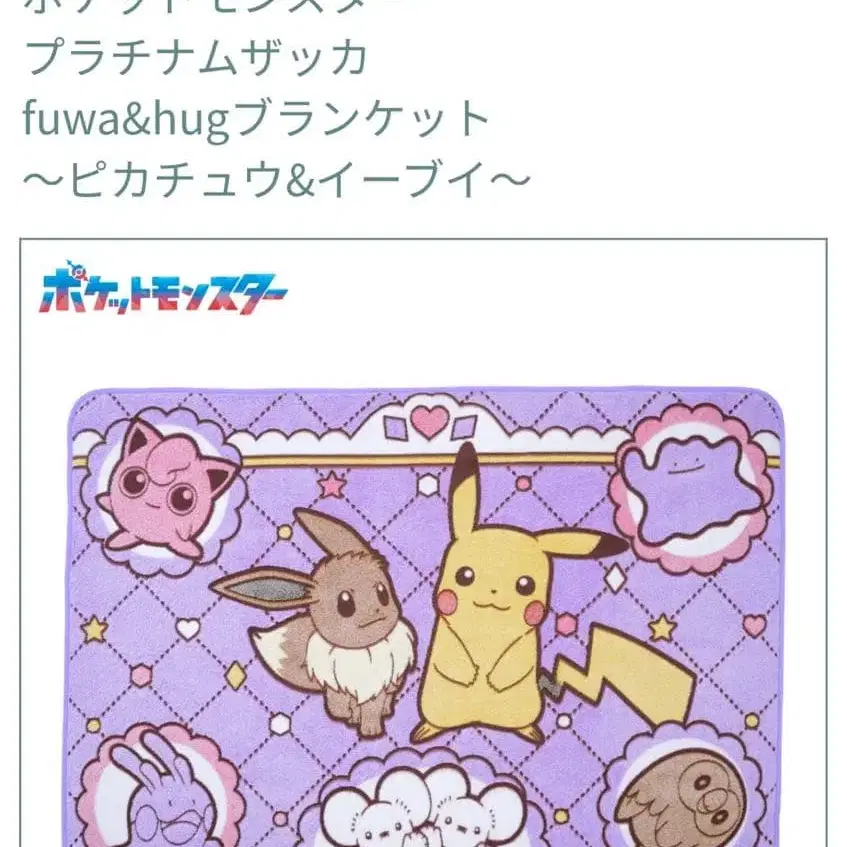The width and height of the screenshot is (847, 847).
Task: Tap the Goodra character at bottom left
Action: click(162, 793)
